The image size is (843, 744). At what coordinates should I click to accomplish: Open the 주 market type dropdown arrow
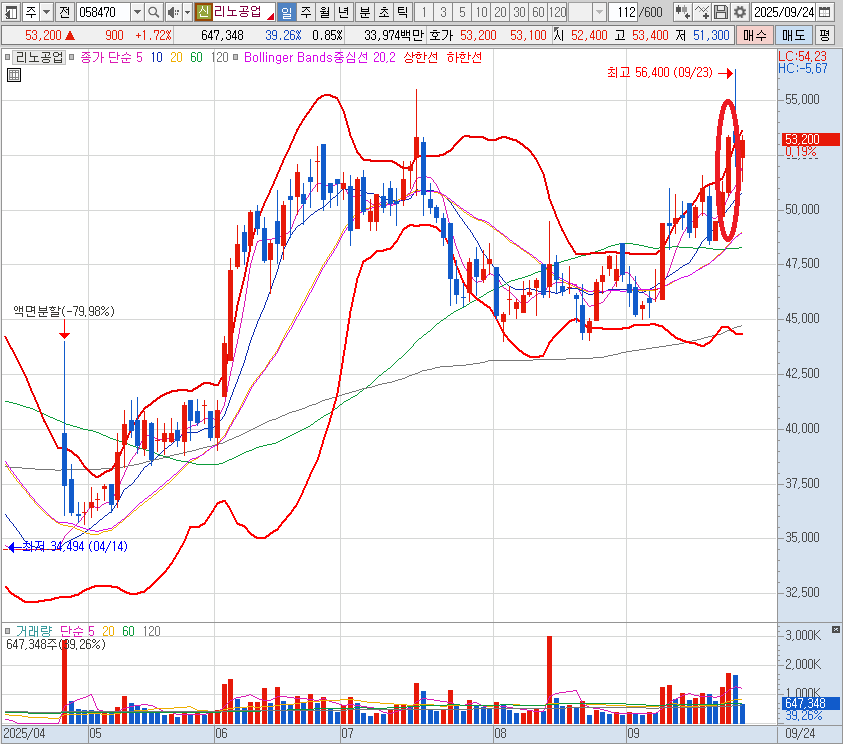click(x=46, y=12)
